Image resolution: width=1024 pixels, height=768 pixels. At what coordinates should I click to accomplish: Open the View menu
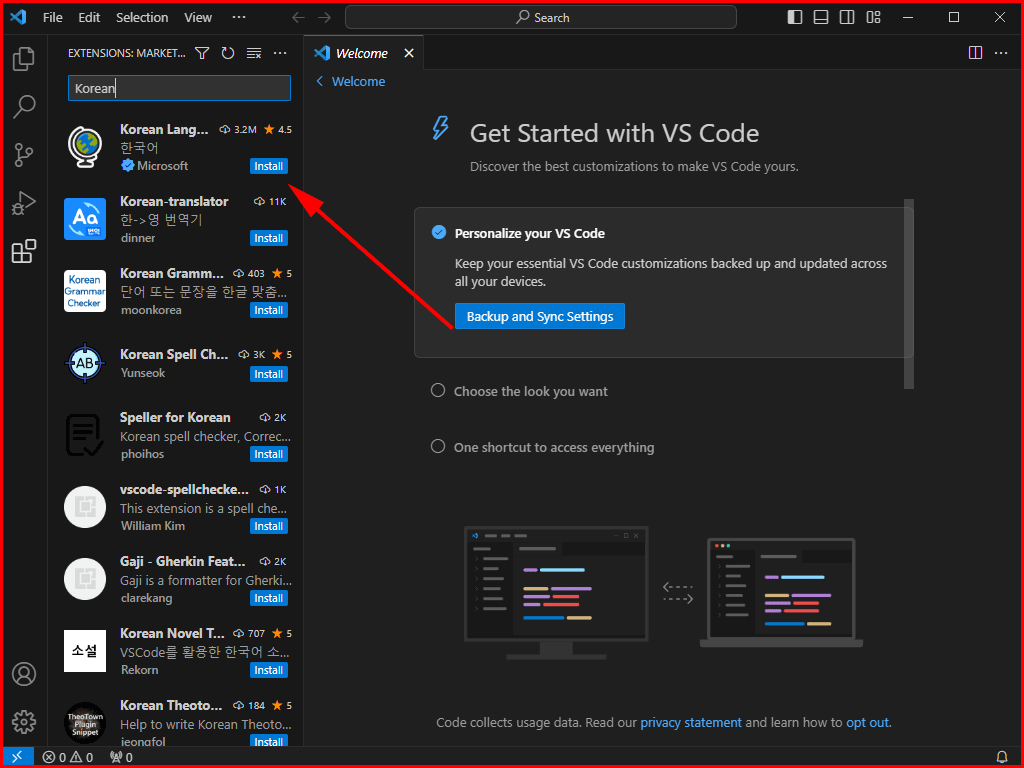coord(198,18)
